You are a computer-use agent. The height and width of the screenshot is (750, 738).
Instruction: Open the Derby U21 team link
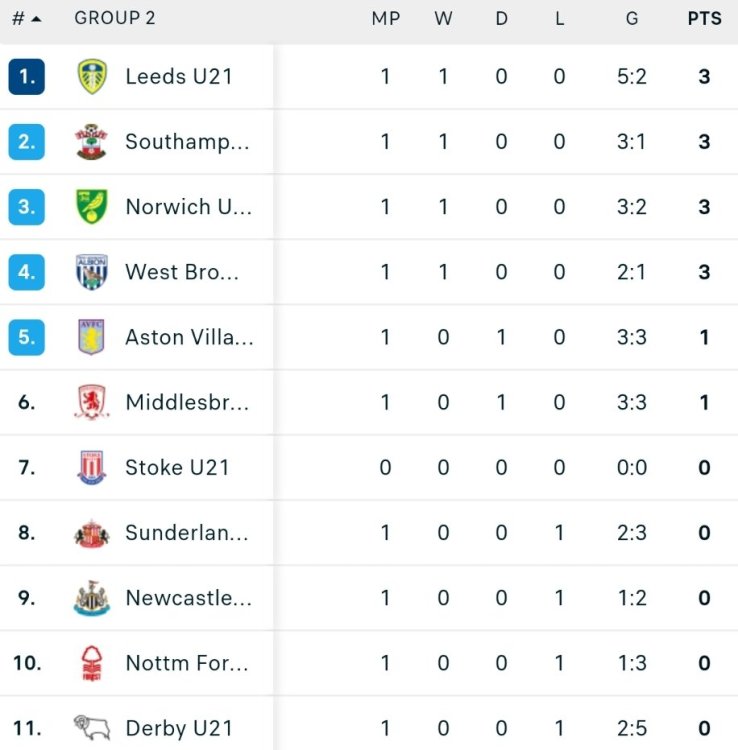[179, 728]
